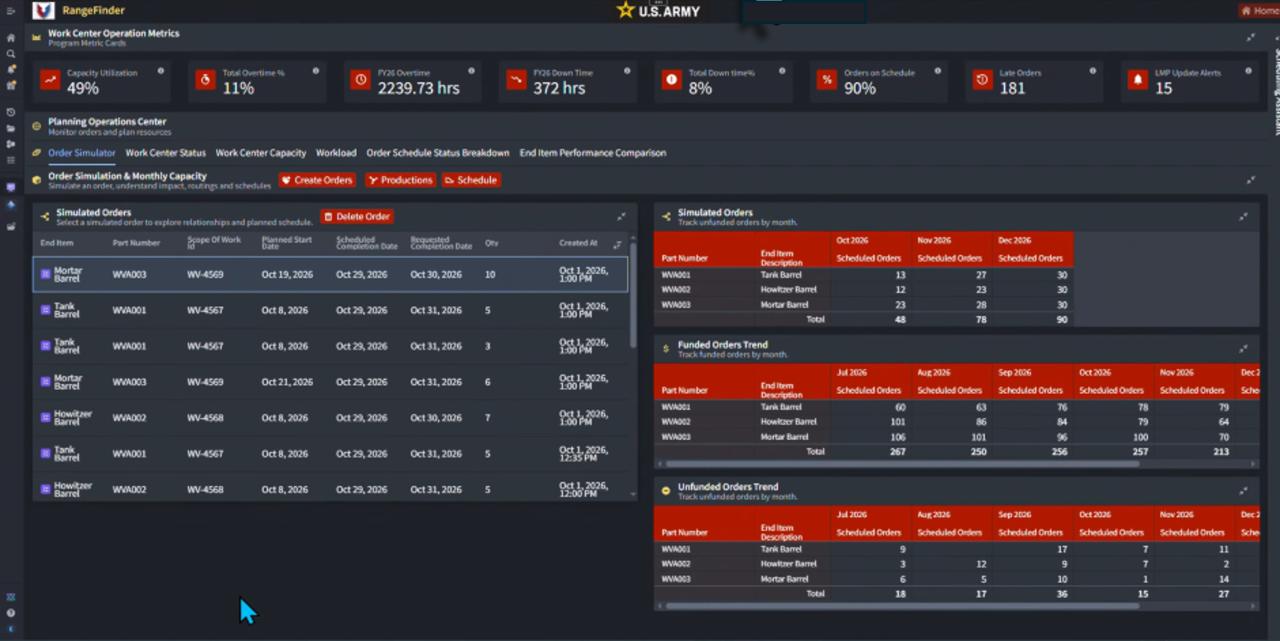
Task: Open the folder icon in the left sidebar
Action: click(11, 128)
